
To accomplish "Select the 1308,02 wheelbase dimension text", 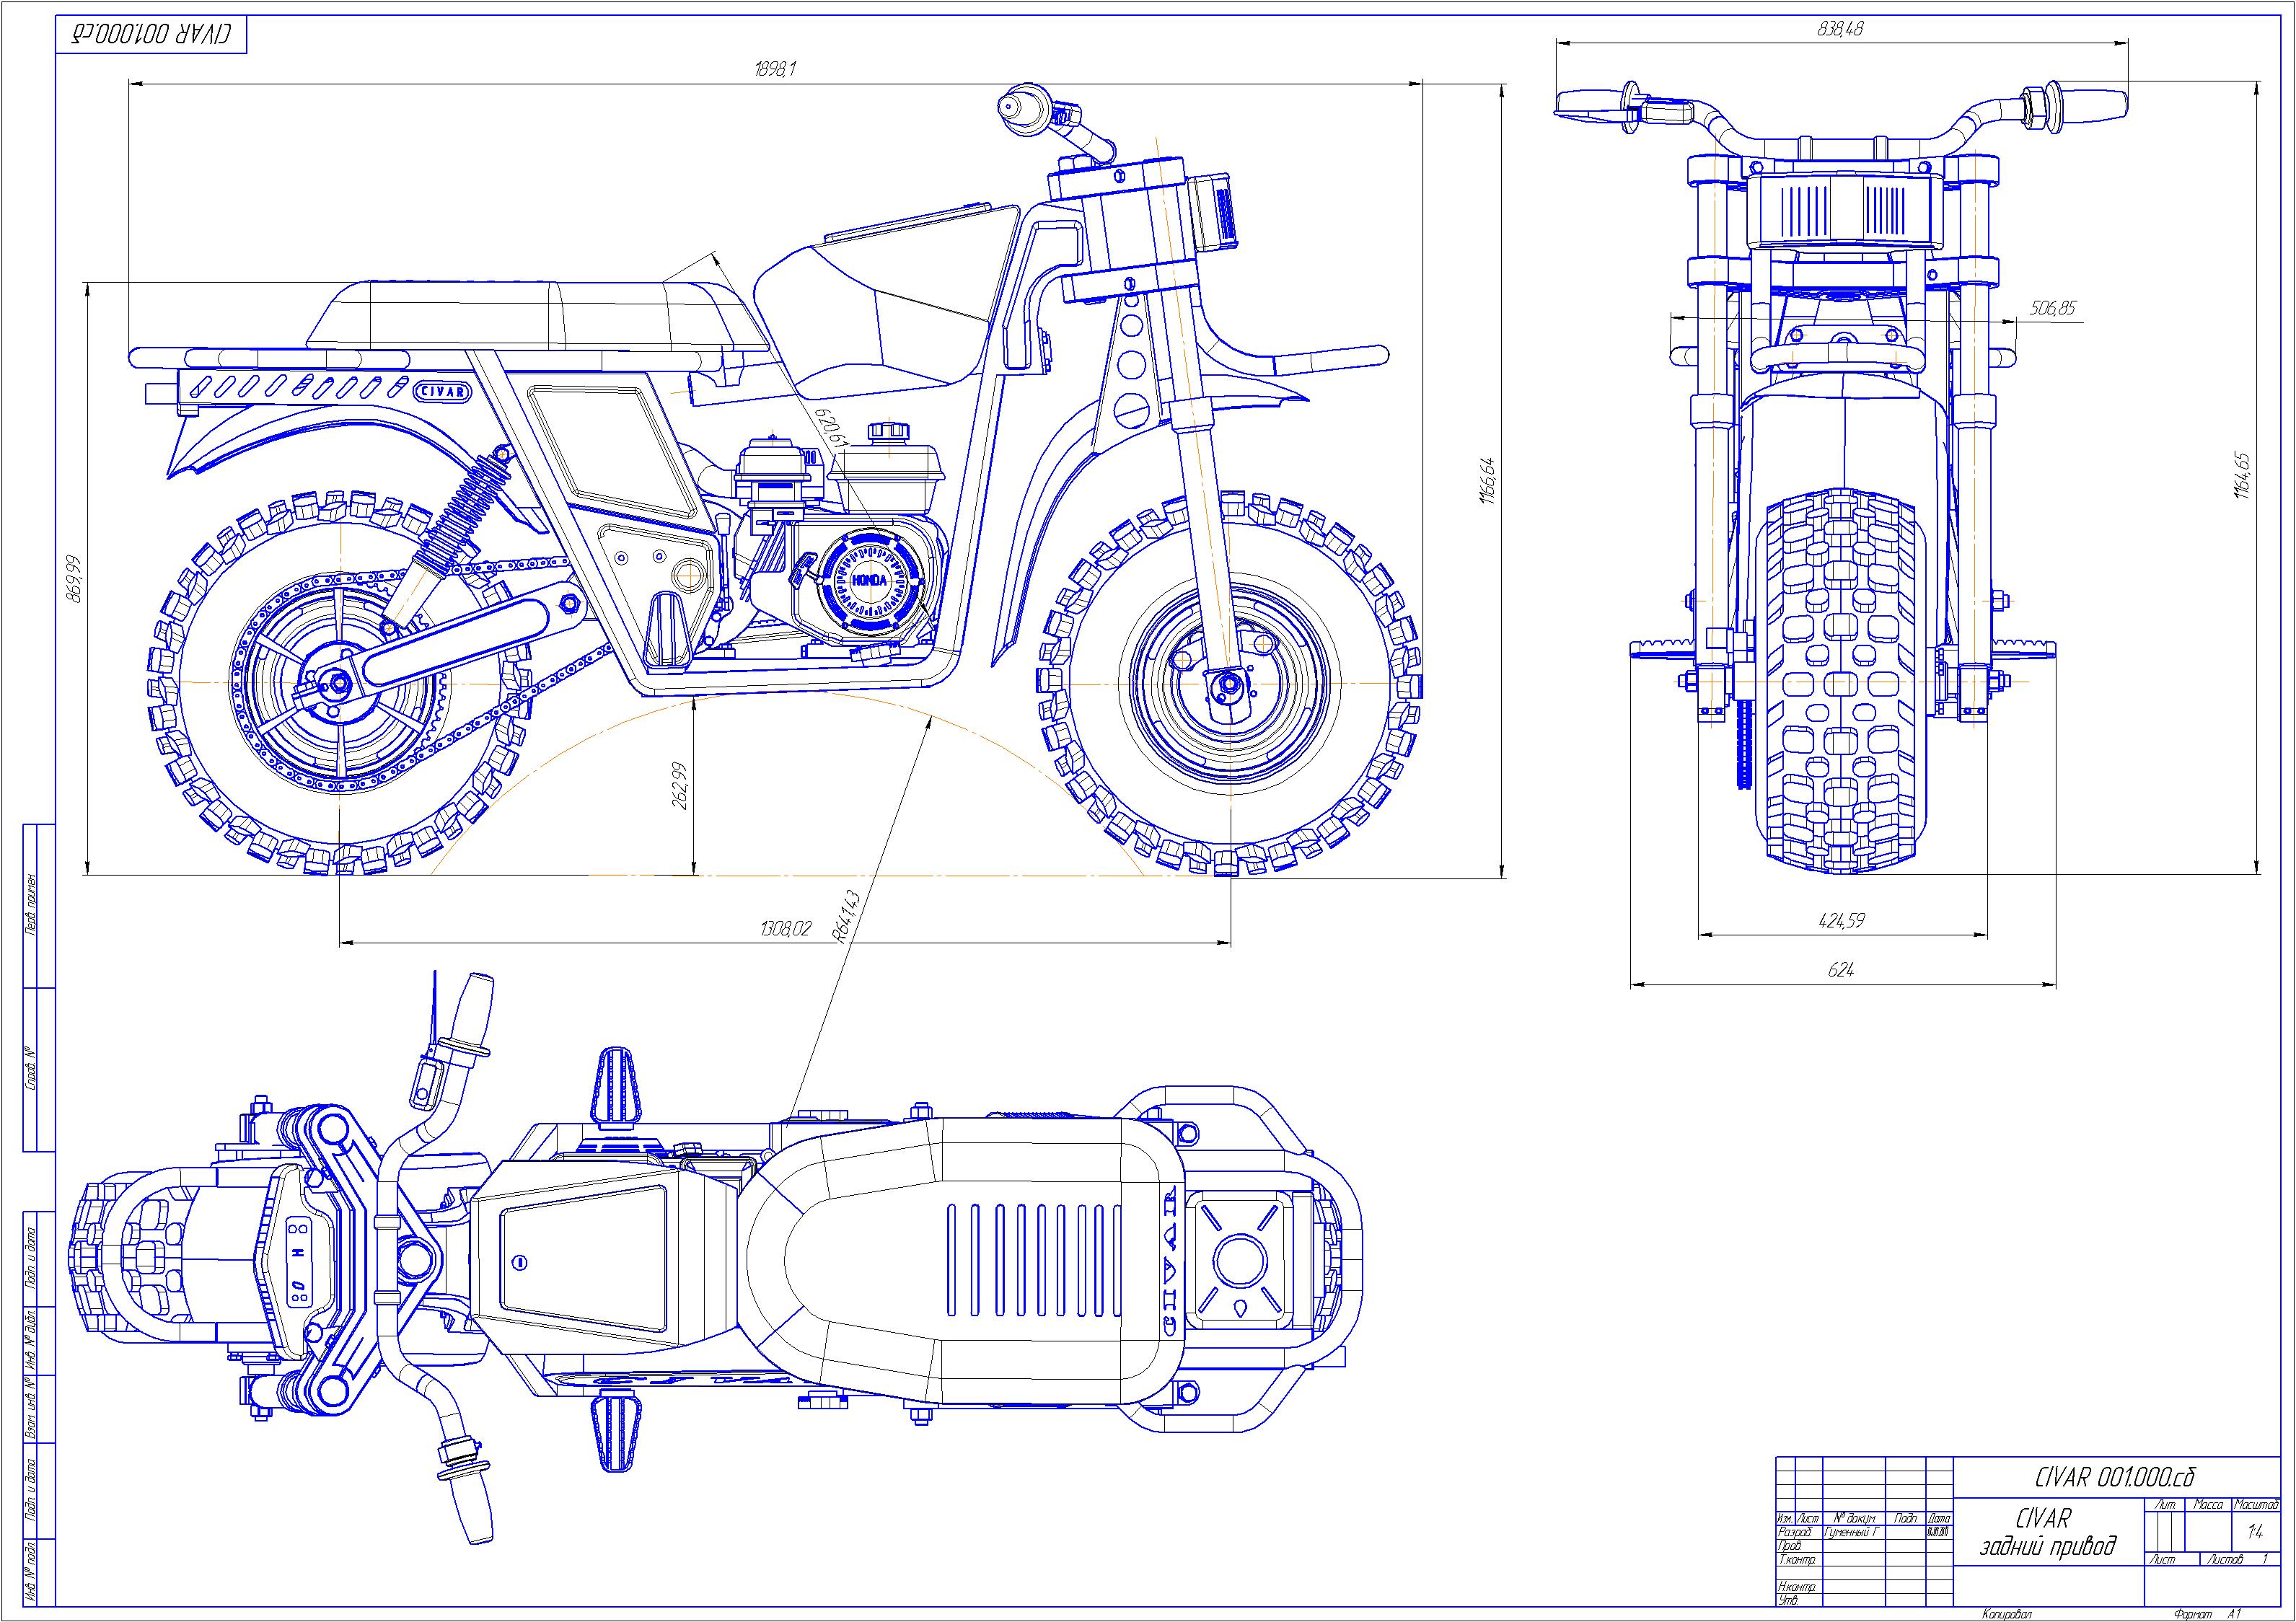I will [x=786, y=929].
